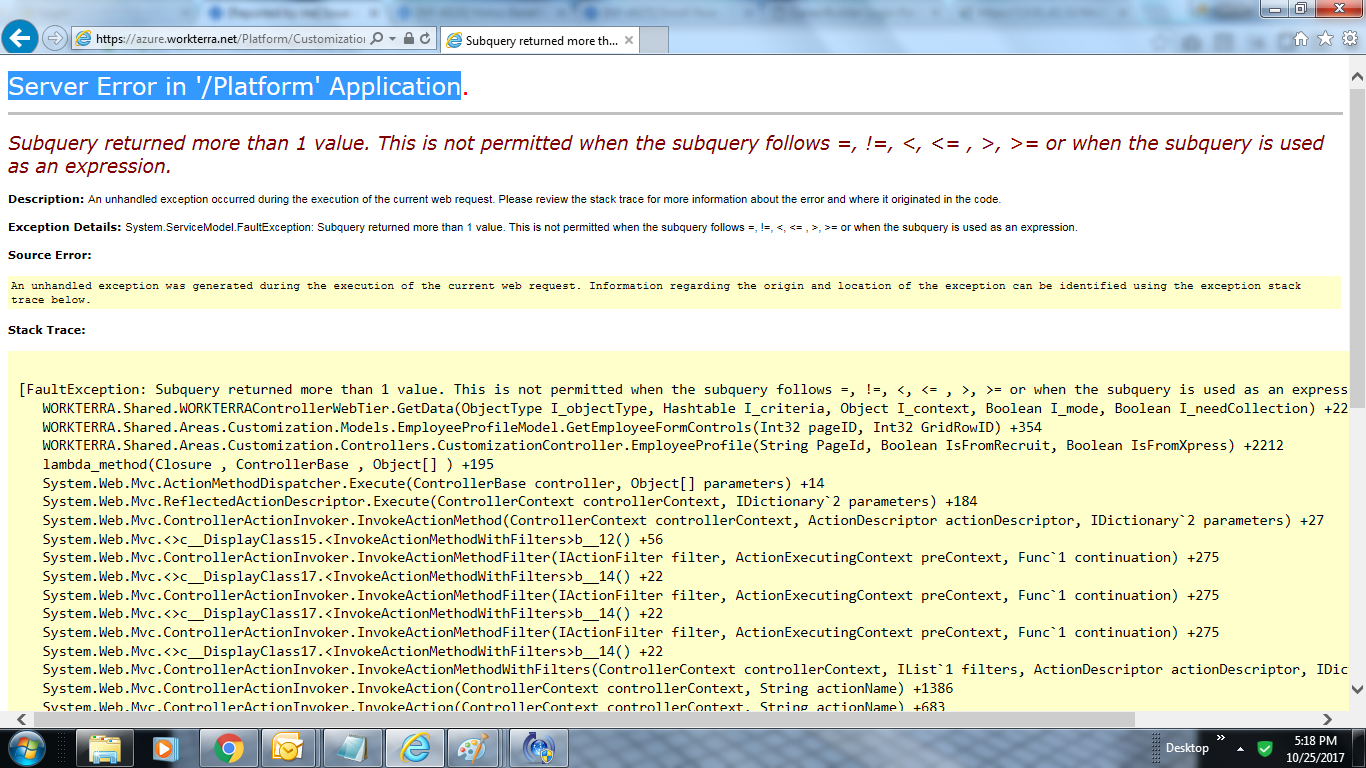Click the '[FaultException: Subquery returned' stack trace line
Image resolution: width=1366 pixels, height=768 pixels.
coord(683,389)
